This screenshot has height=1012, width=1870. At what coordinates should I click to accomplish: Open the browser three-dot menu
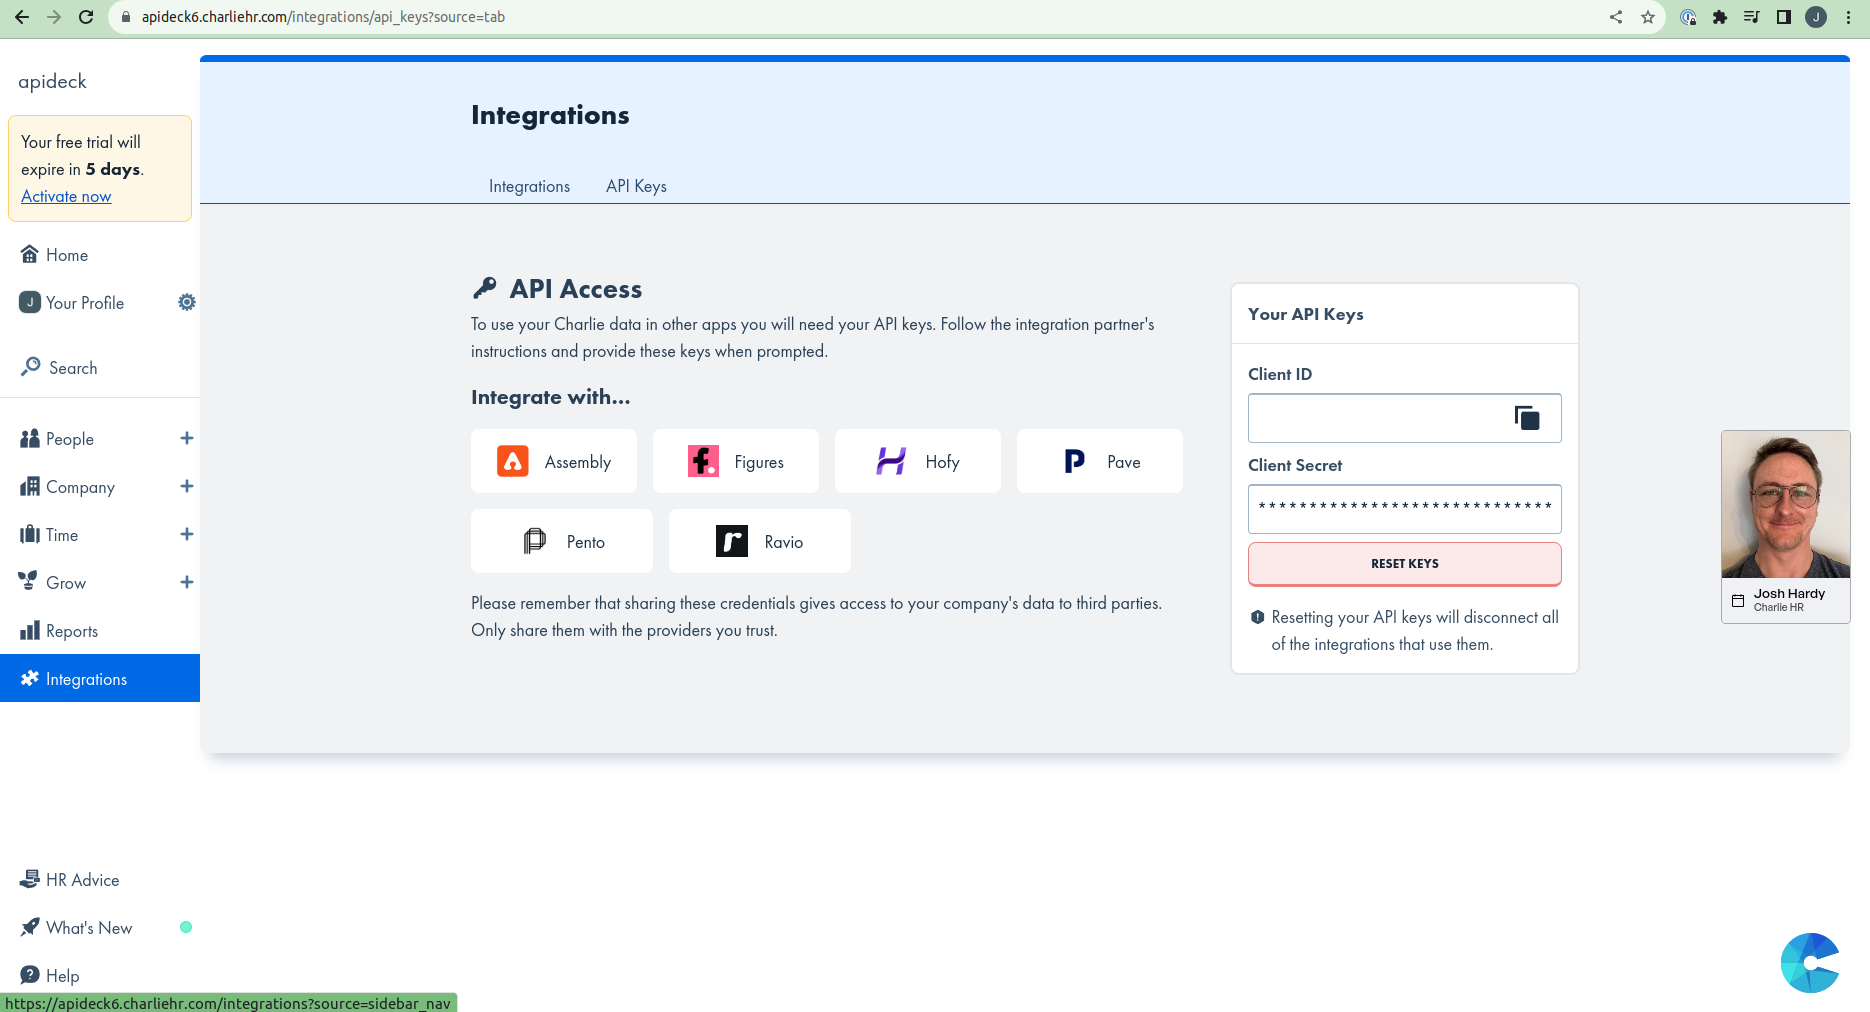click(x=1848, y=17)
